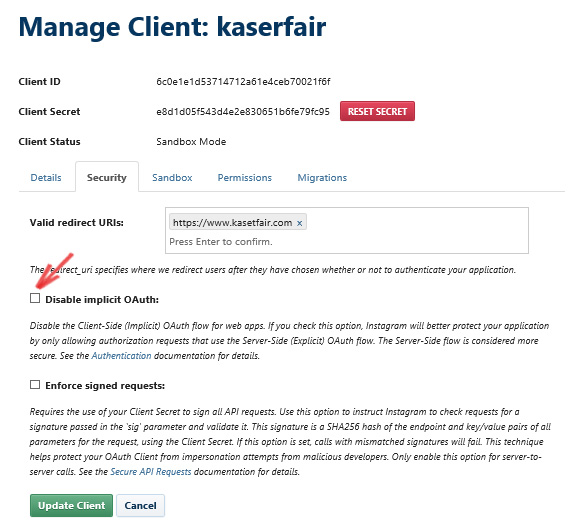Click the Client Secret value text
The width and height of the screenshot is (574, 521).
(243, 112)
